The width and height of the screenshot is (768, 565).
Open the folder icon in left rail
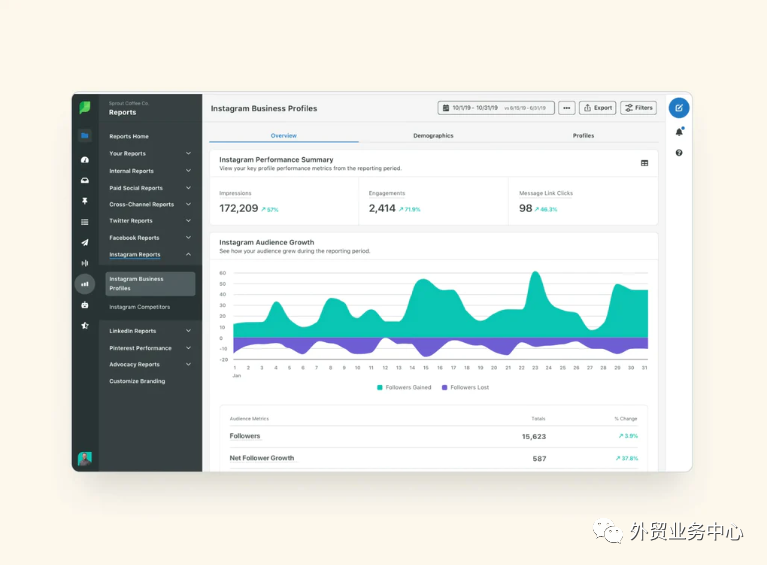pyautogui.click(x=85, y=136)
